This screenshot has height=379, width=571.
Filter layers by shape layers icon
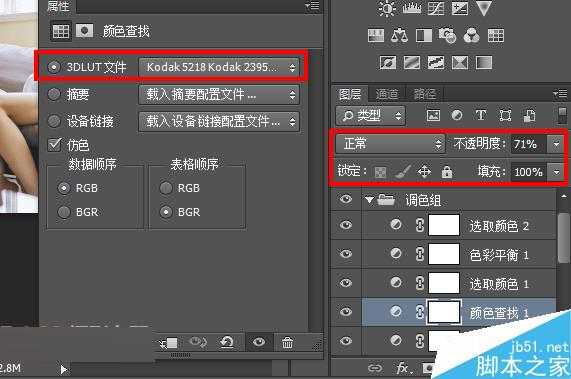tap(505, 116)
